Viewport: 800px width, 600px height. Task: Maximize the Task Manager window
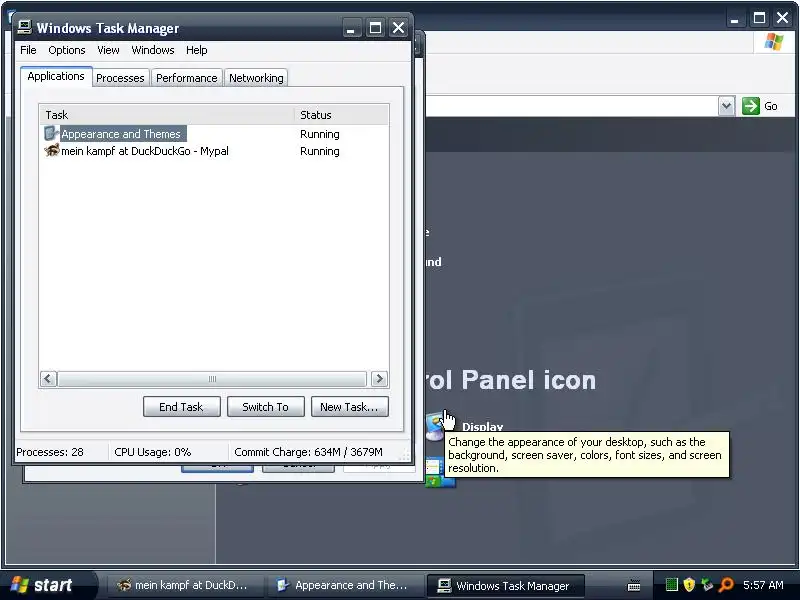pos(375,28)
